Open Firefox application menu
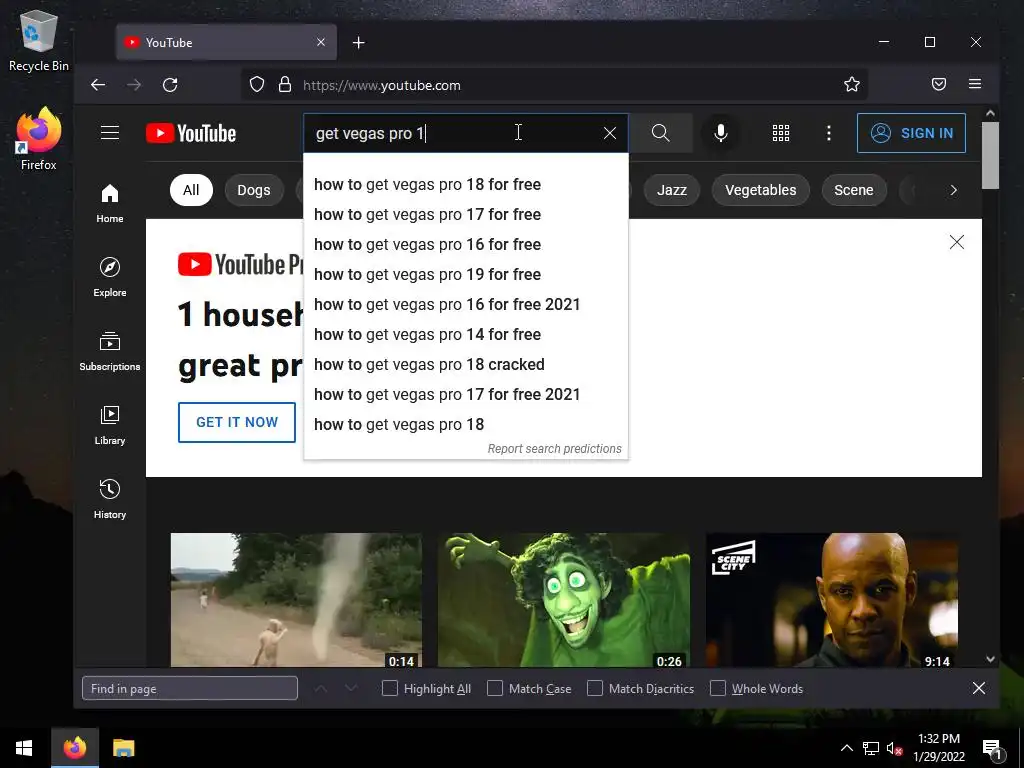This screenshot has width=1024, height=768. point(975,84)
